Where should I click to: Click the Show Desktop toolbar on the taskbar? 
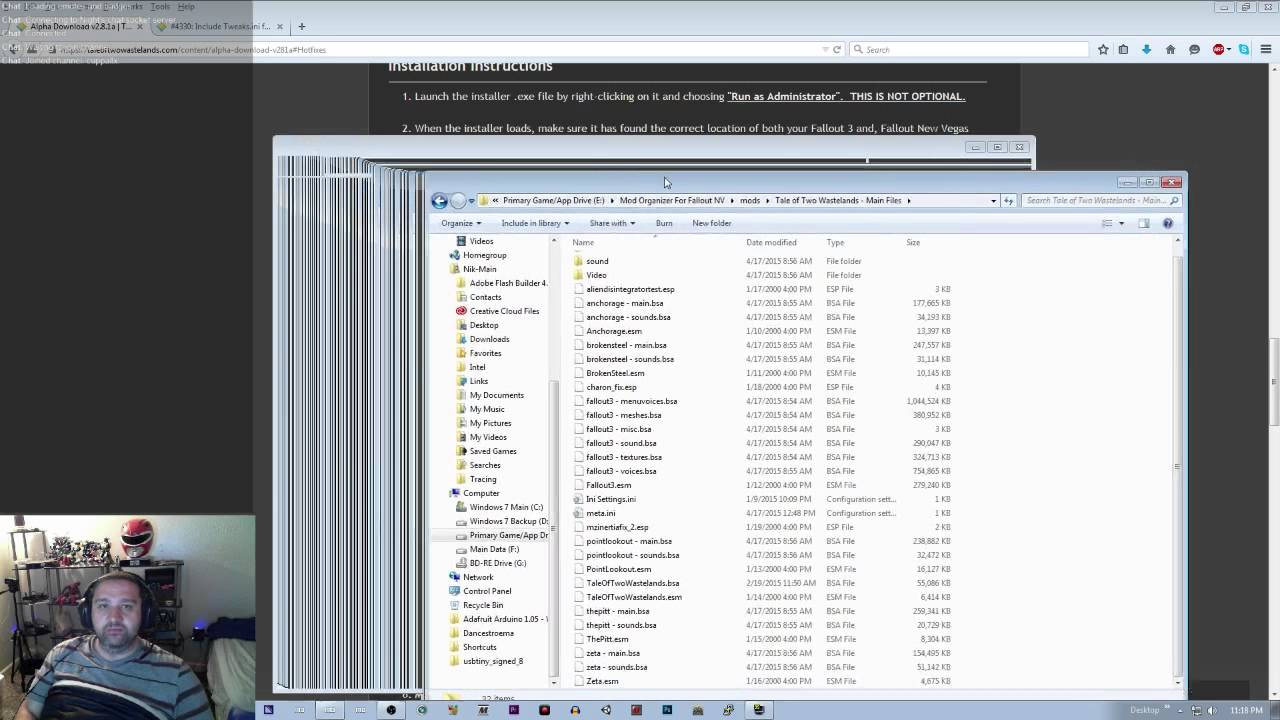(x=1144, y=710)
